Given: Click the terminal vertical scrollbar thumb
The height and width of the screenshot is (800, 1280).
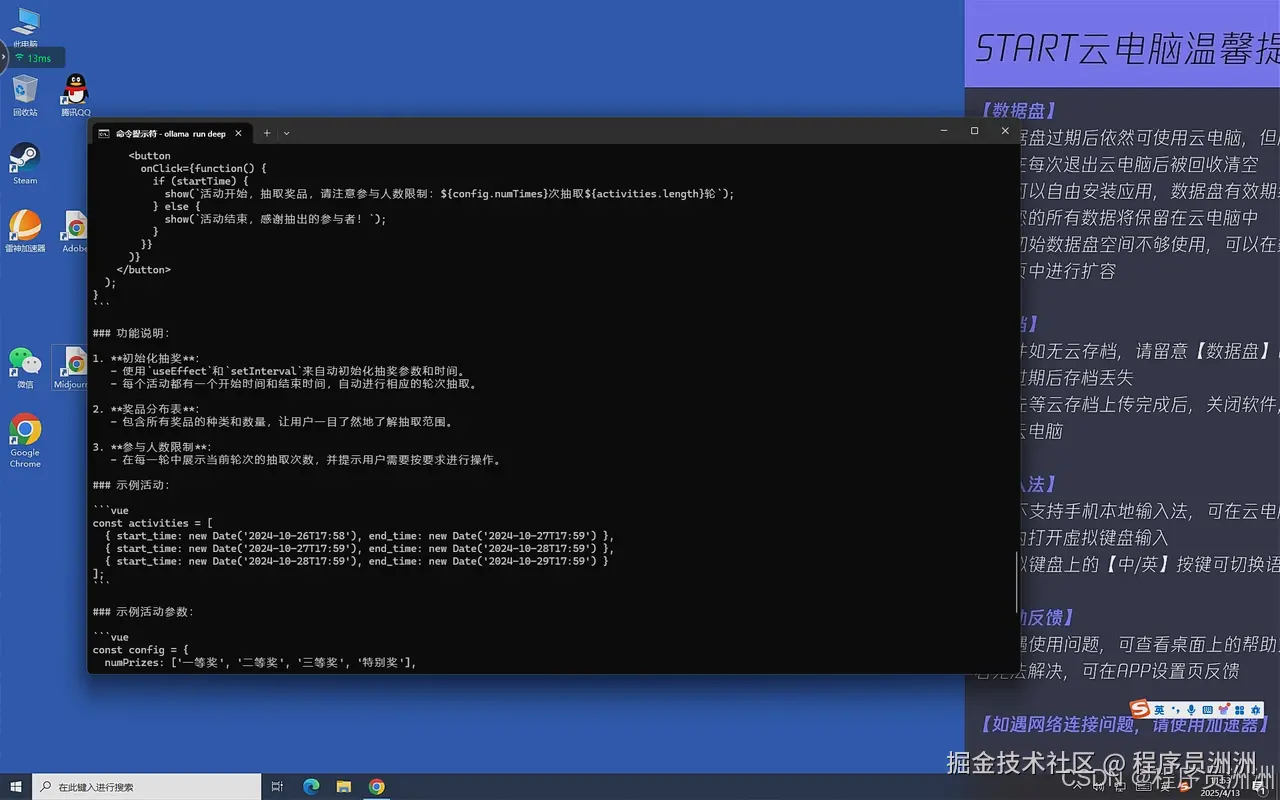Looking at the screenshot, I should click(x=1016, y=582).
